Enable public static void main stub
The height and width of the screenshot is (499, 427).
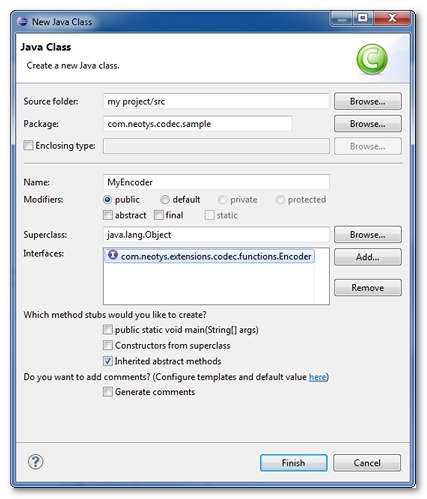point(108,330)
